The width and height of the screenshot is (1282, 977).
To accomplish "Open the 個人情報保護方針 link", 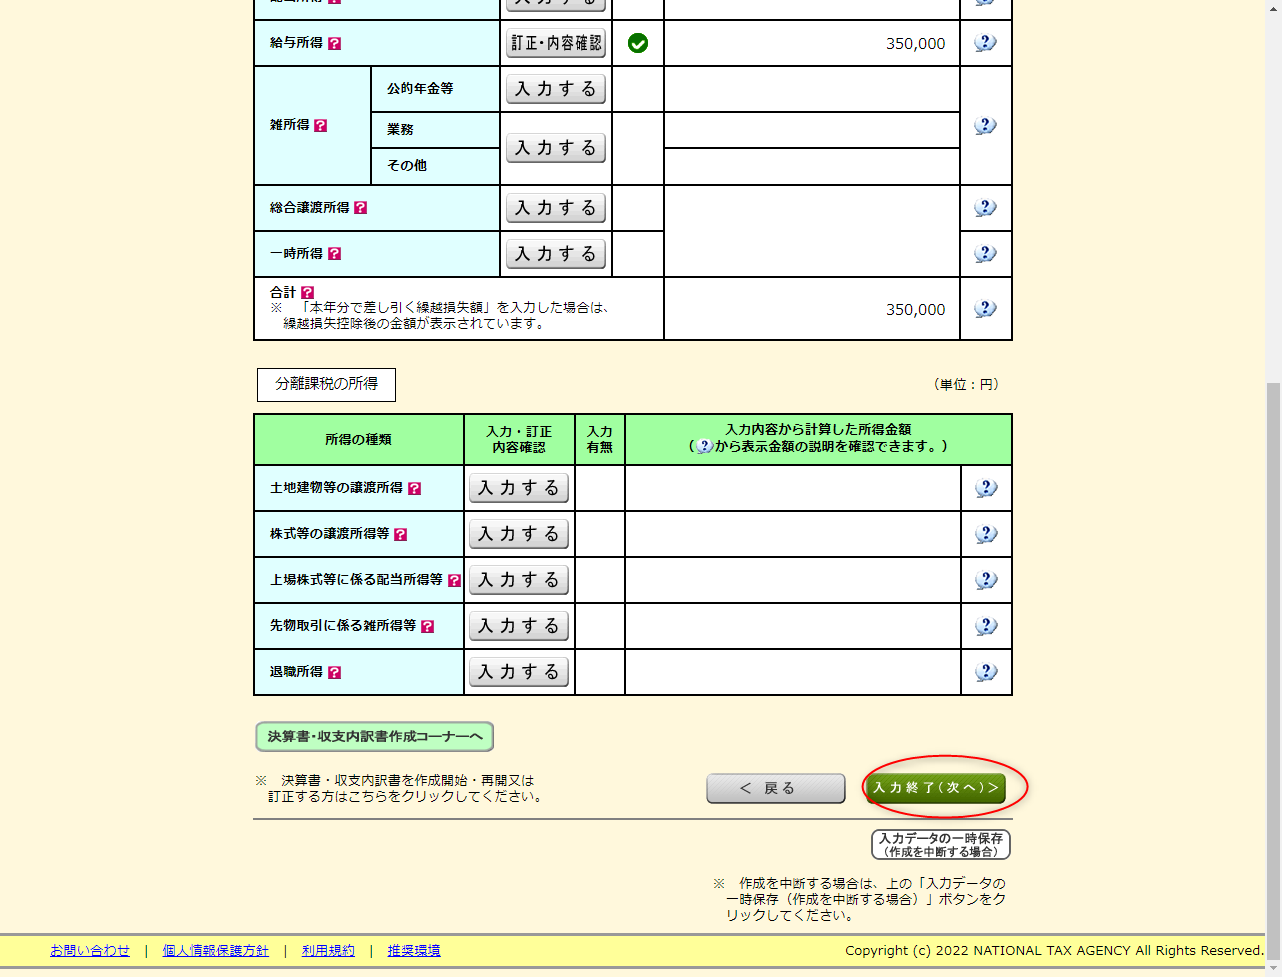I will coord(216,951).
